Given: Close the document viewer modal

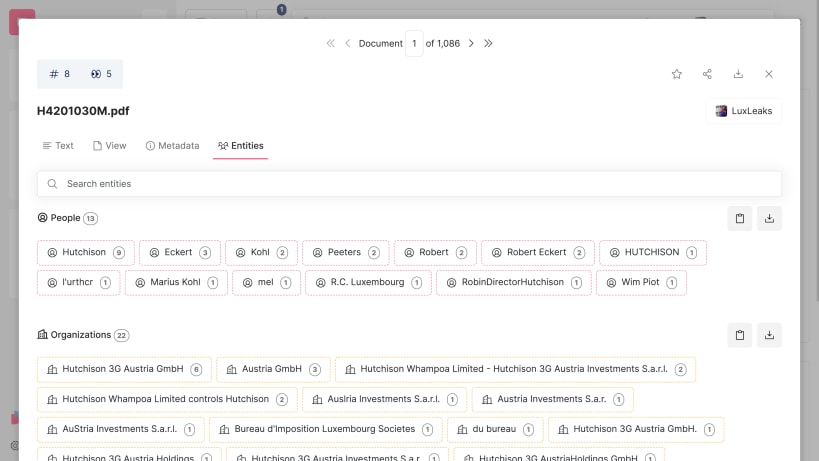Looking at the screenshot, I should [769, 74].
